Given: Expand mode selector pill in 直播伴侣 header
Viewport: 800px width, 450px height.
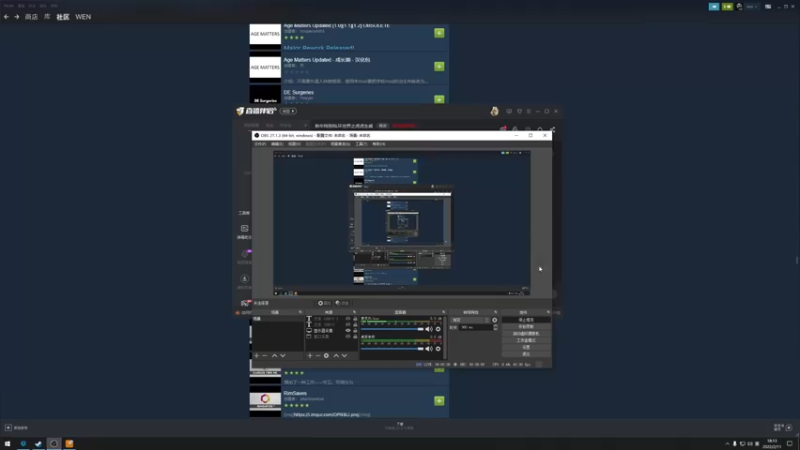Looking at the screenshot, I should pos(288,111).
